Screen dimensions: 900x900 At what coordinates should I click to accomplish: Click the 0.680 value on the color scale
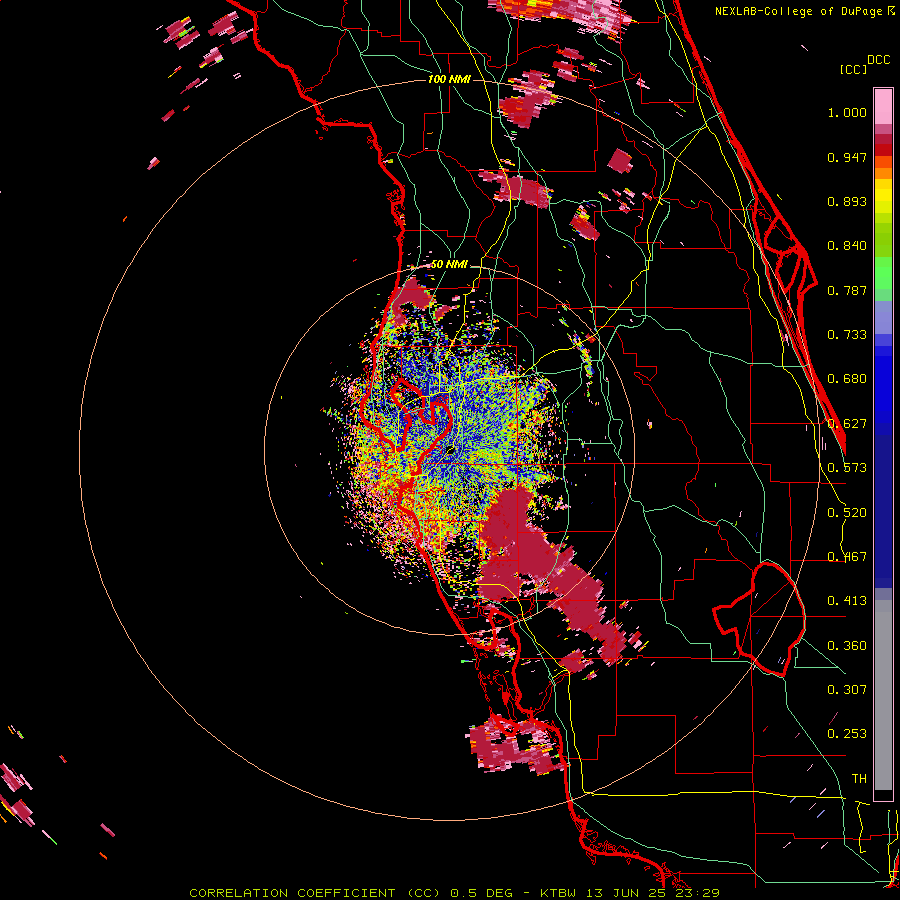point(847,379)
